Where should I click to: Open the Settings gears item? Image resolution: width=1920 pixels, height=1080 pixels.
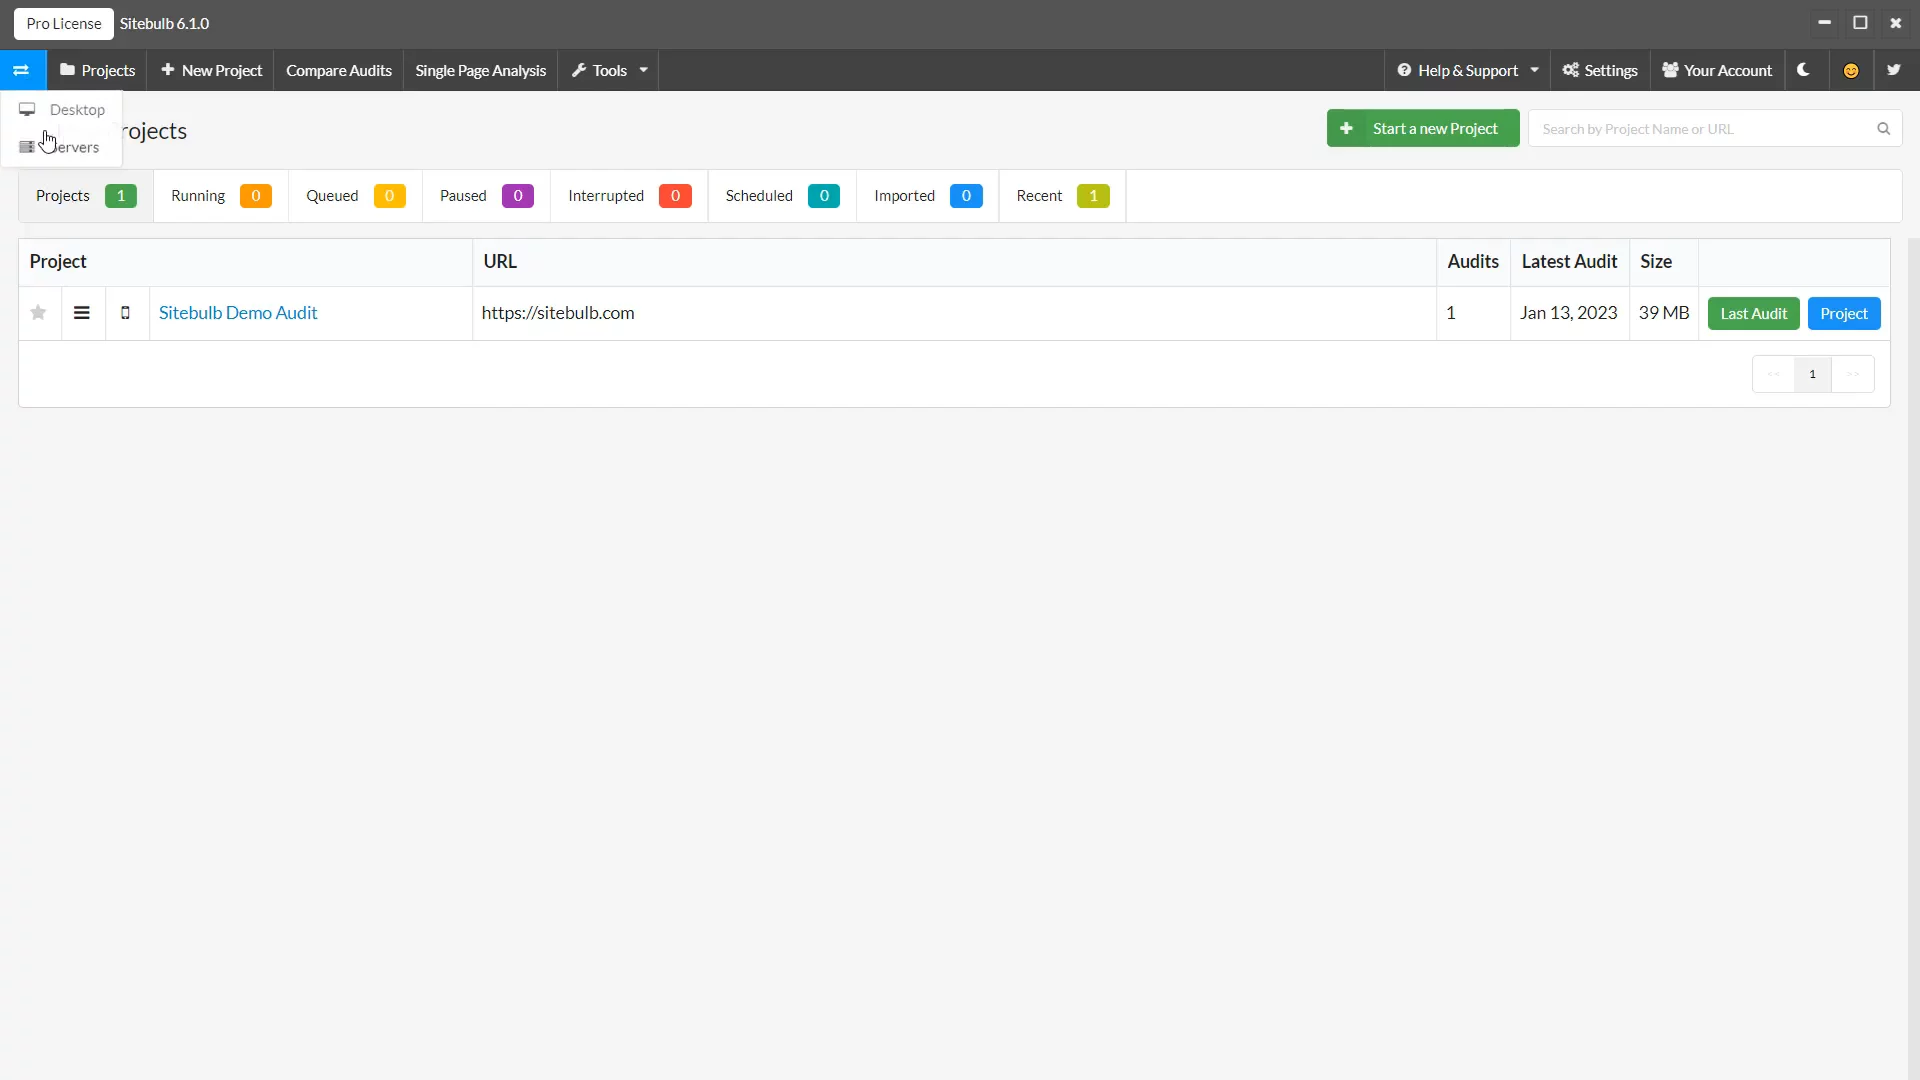click(x=1600, y=70)
